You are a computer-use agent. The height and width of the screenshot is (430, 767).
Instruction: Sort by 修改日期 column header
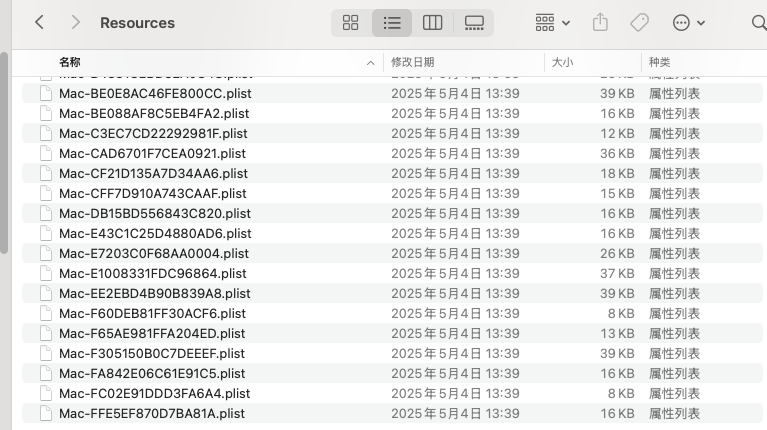click(412, 62)
